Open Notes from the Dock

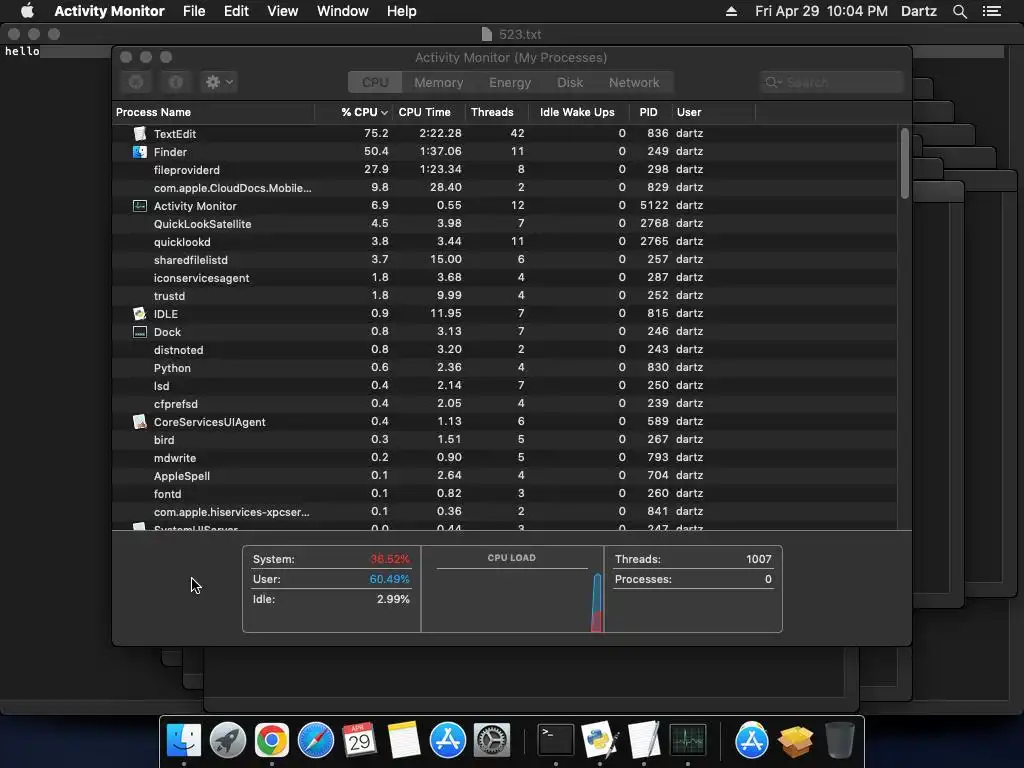[404, 740]
